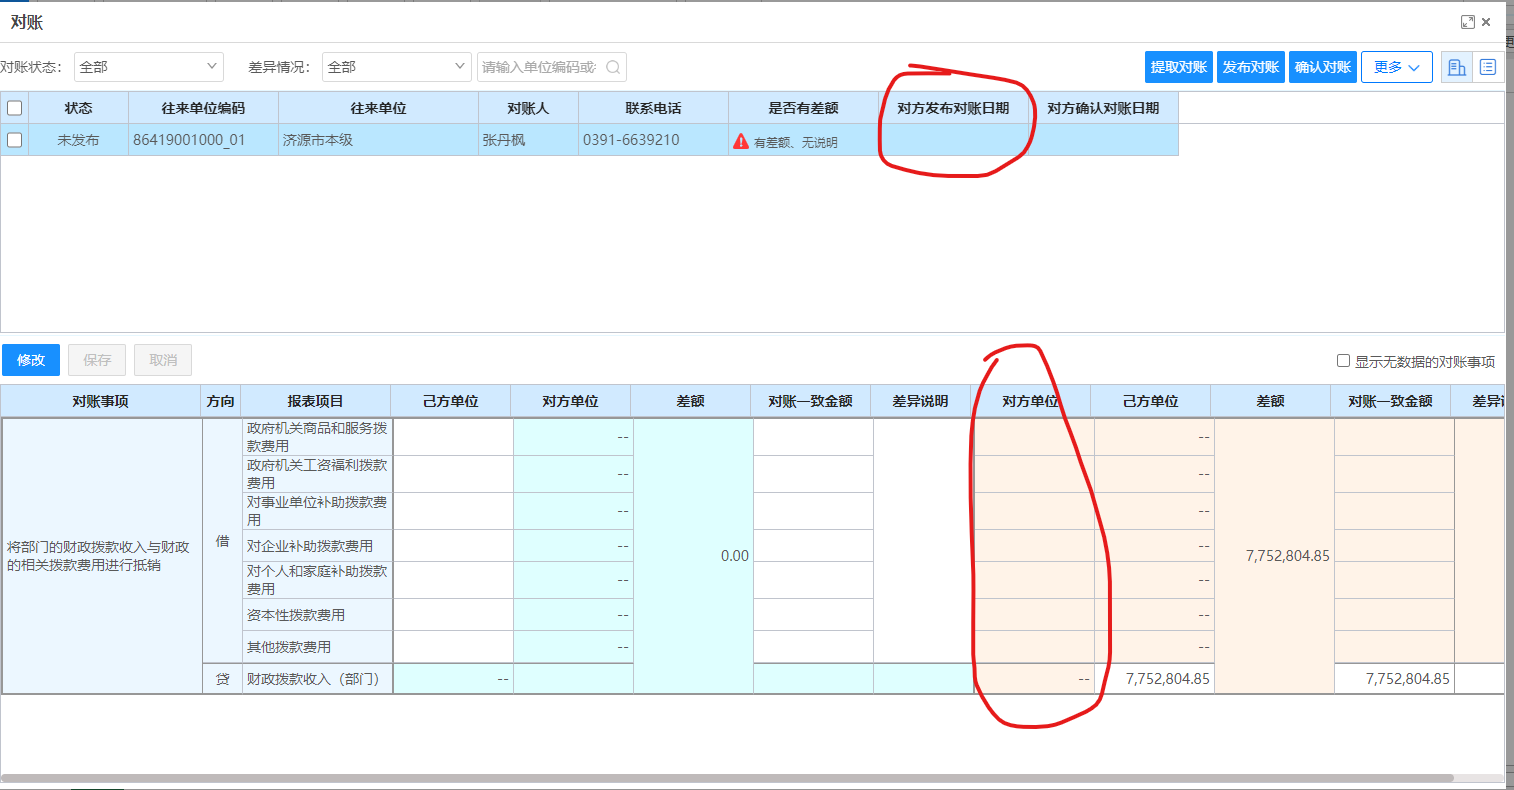Click the 往来单位 column header
This screenshot has width=1514, height=790.
click(379, 108)
